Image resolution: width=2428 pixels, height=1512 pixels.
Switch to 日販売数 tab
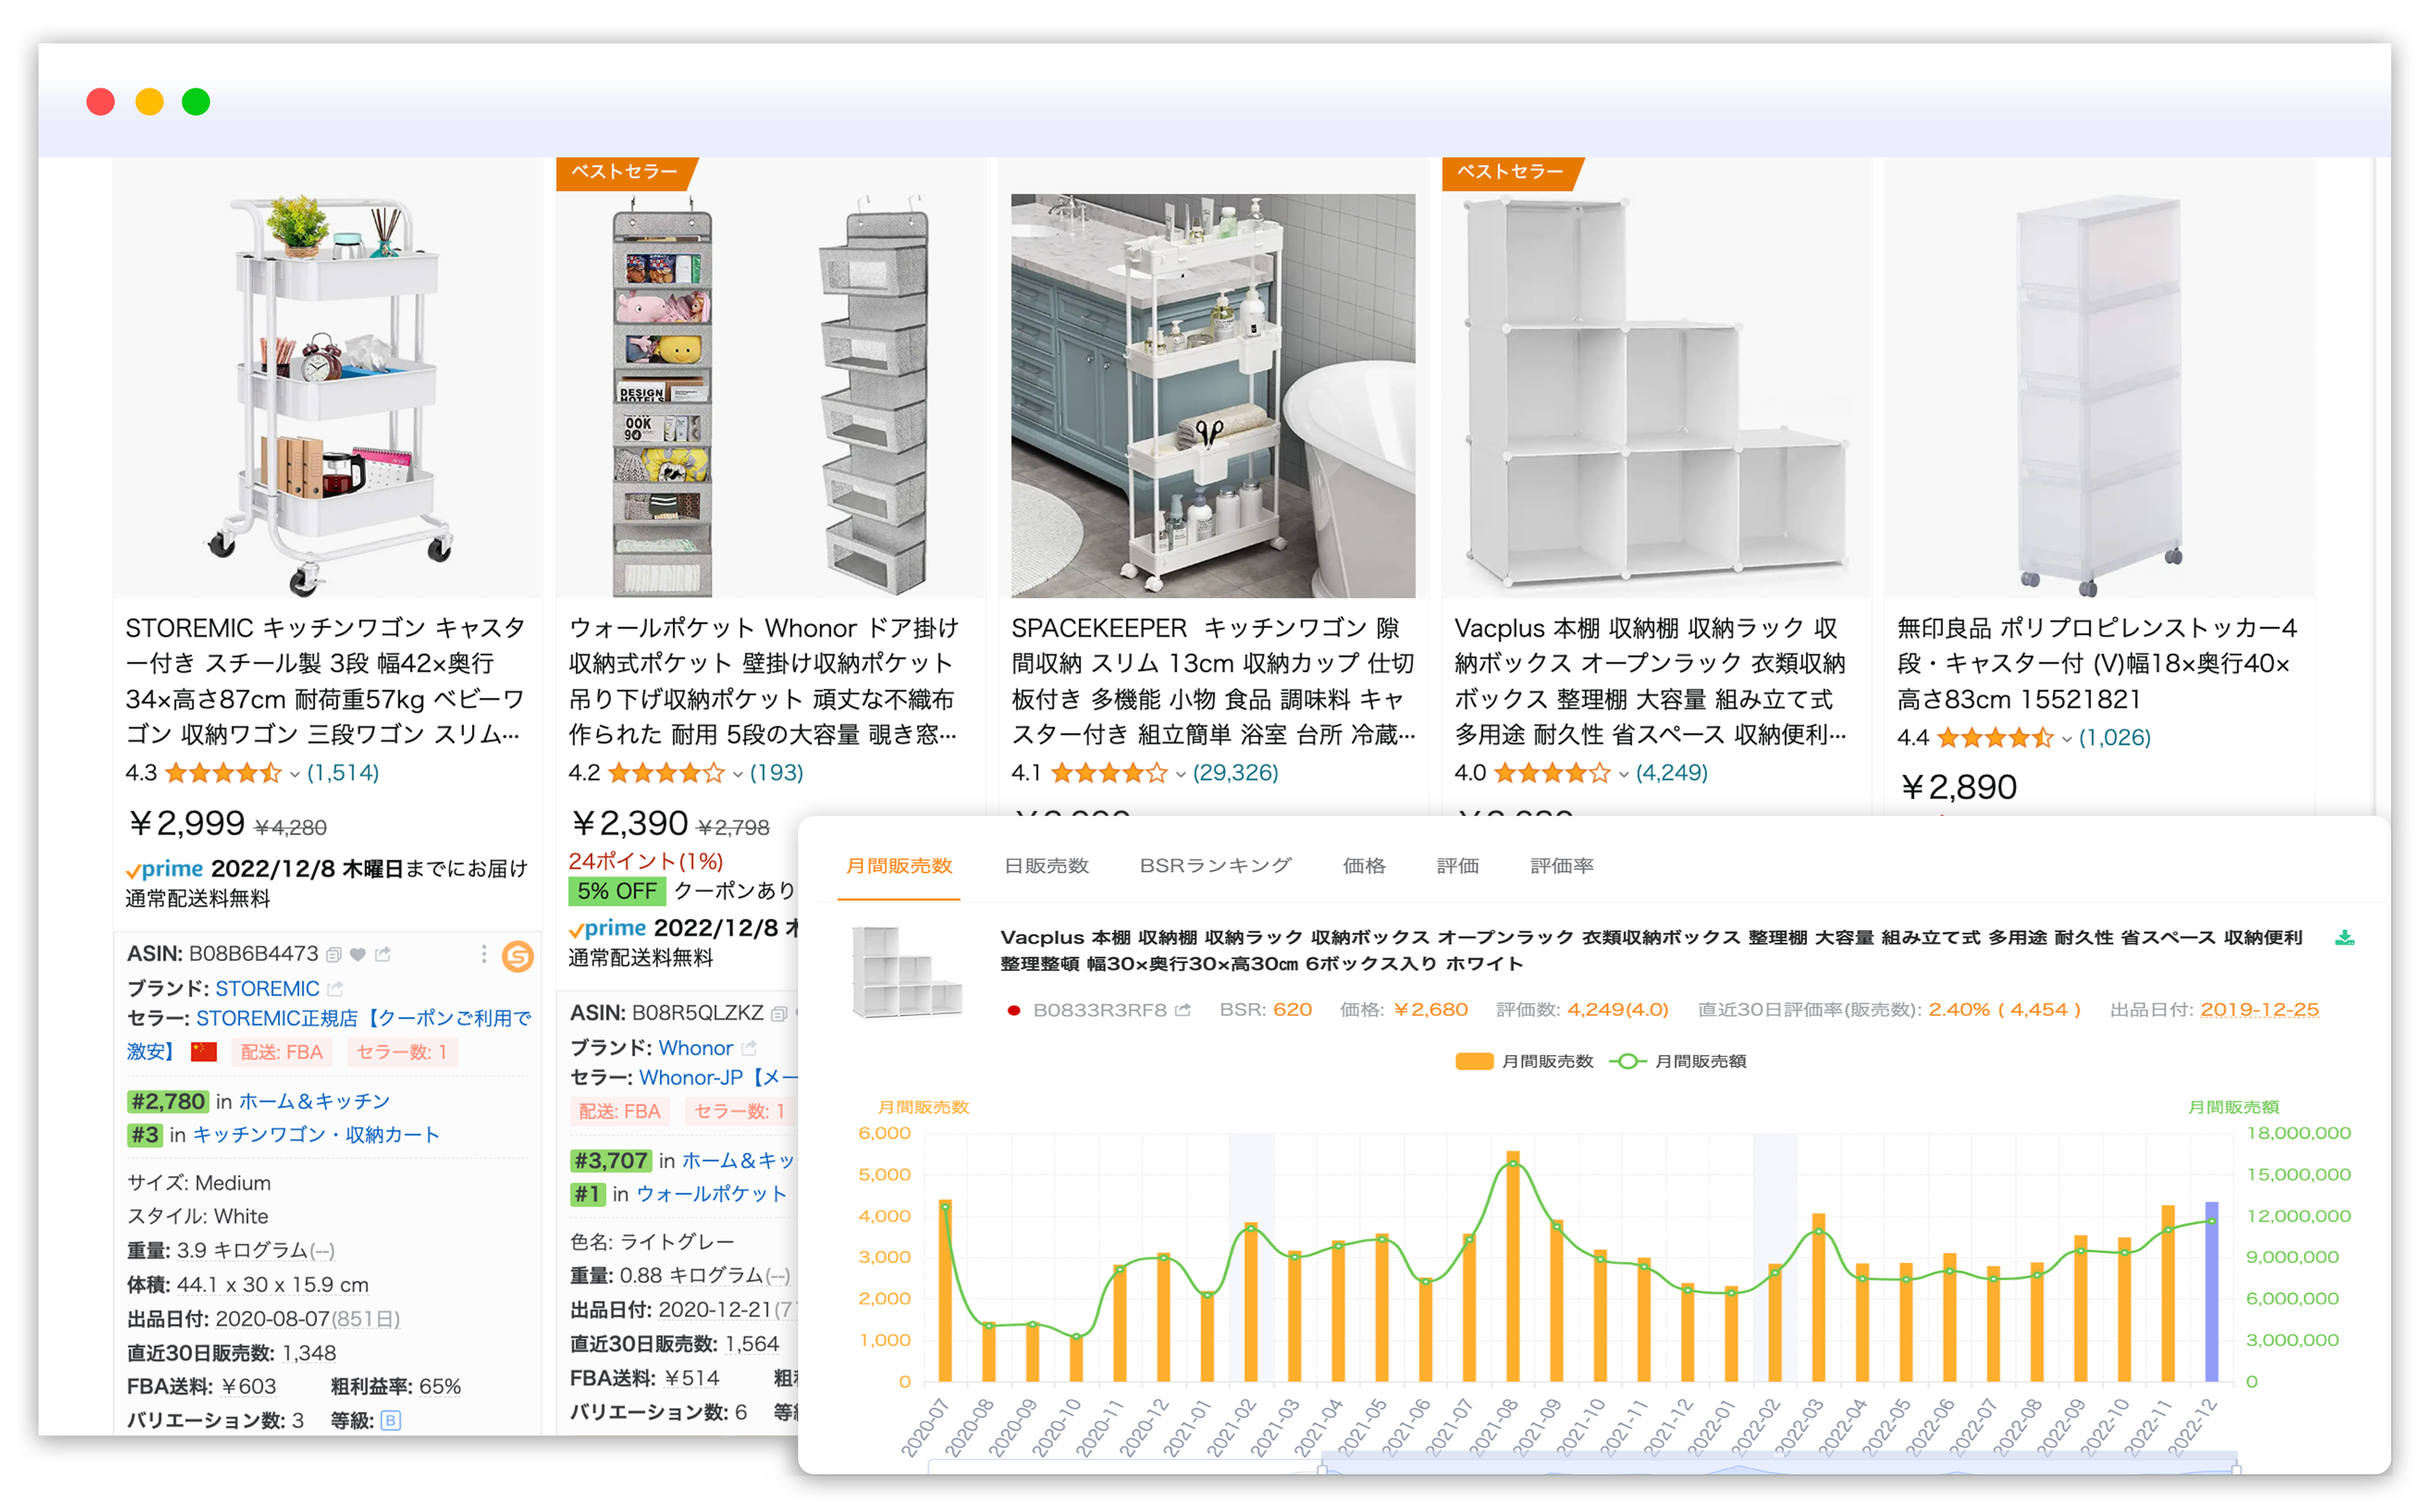click(1046, 866)
